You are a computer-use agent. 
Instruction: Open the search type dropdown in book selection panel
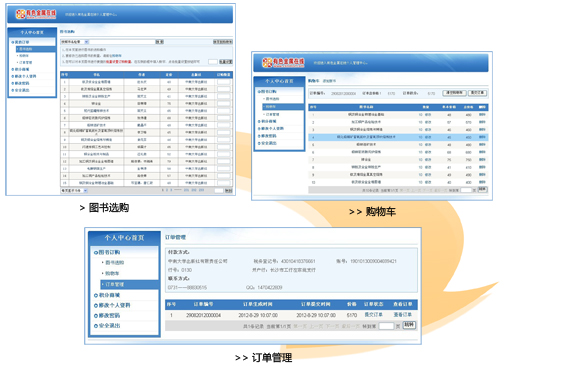pyautogui.click(x=74, y=42)
